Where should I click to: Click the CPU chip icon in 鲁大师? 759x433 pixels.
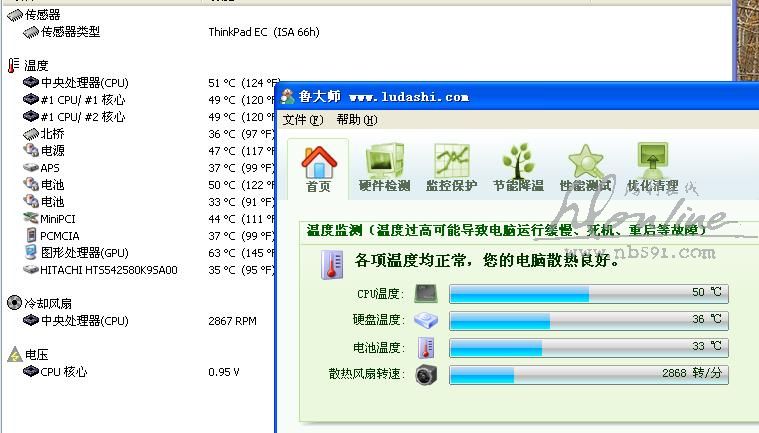[426, 294]
